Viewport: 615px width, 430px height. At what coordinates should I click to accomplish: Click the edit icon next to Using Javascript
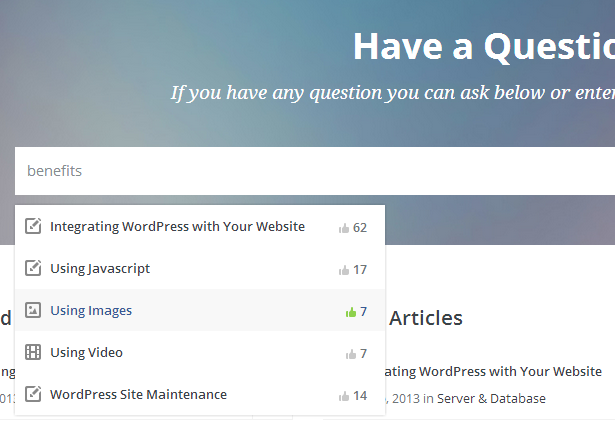[33, 269]
